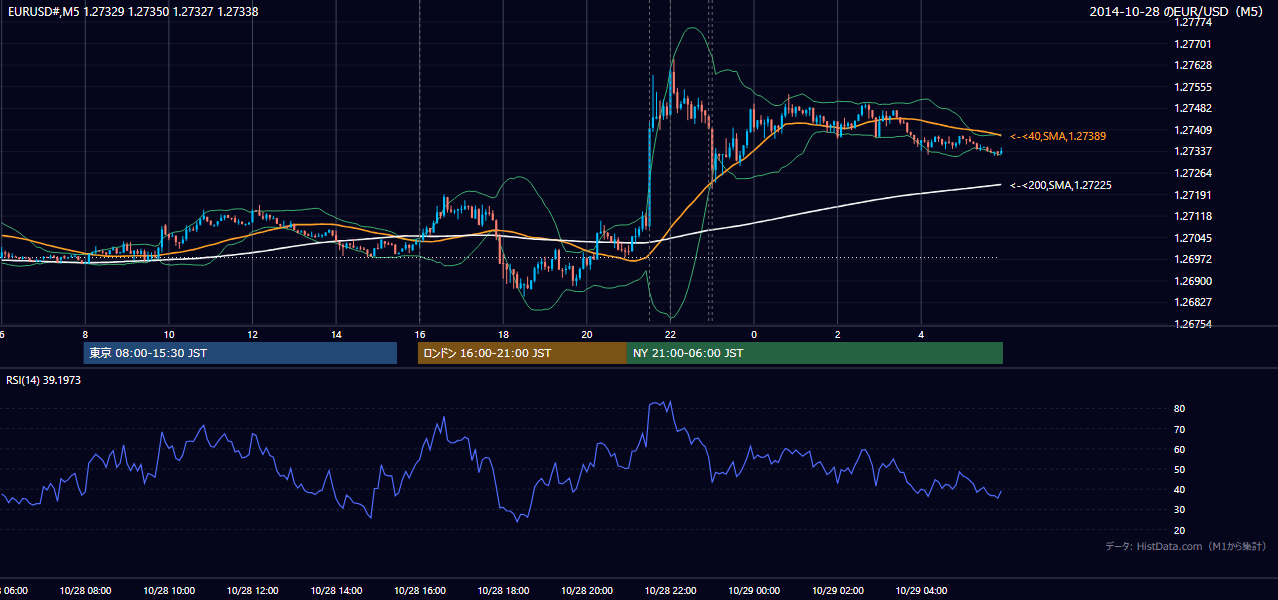Screen dimensions: 1278x600
Task: Click the 10/29 00:00 time axis label
Action: click(x=754, y=591)
